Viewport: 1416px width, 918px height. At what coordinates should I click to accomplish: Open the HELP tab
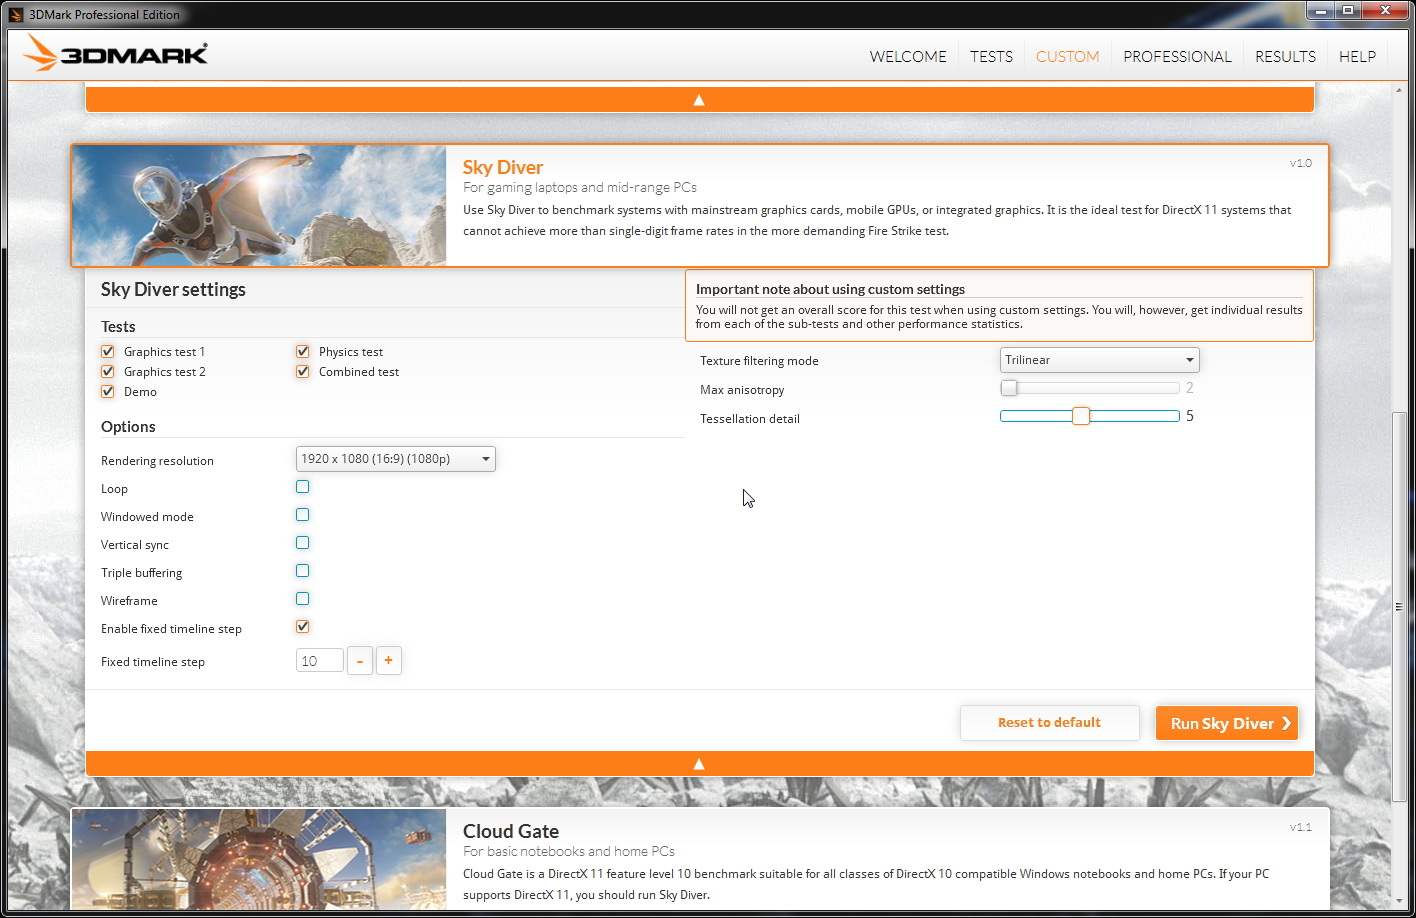(x=1357, y=56)
